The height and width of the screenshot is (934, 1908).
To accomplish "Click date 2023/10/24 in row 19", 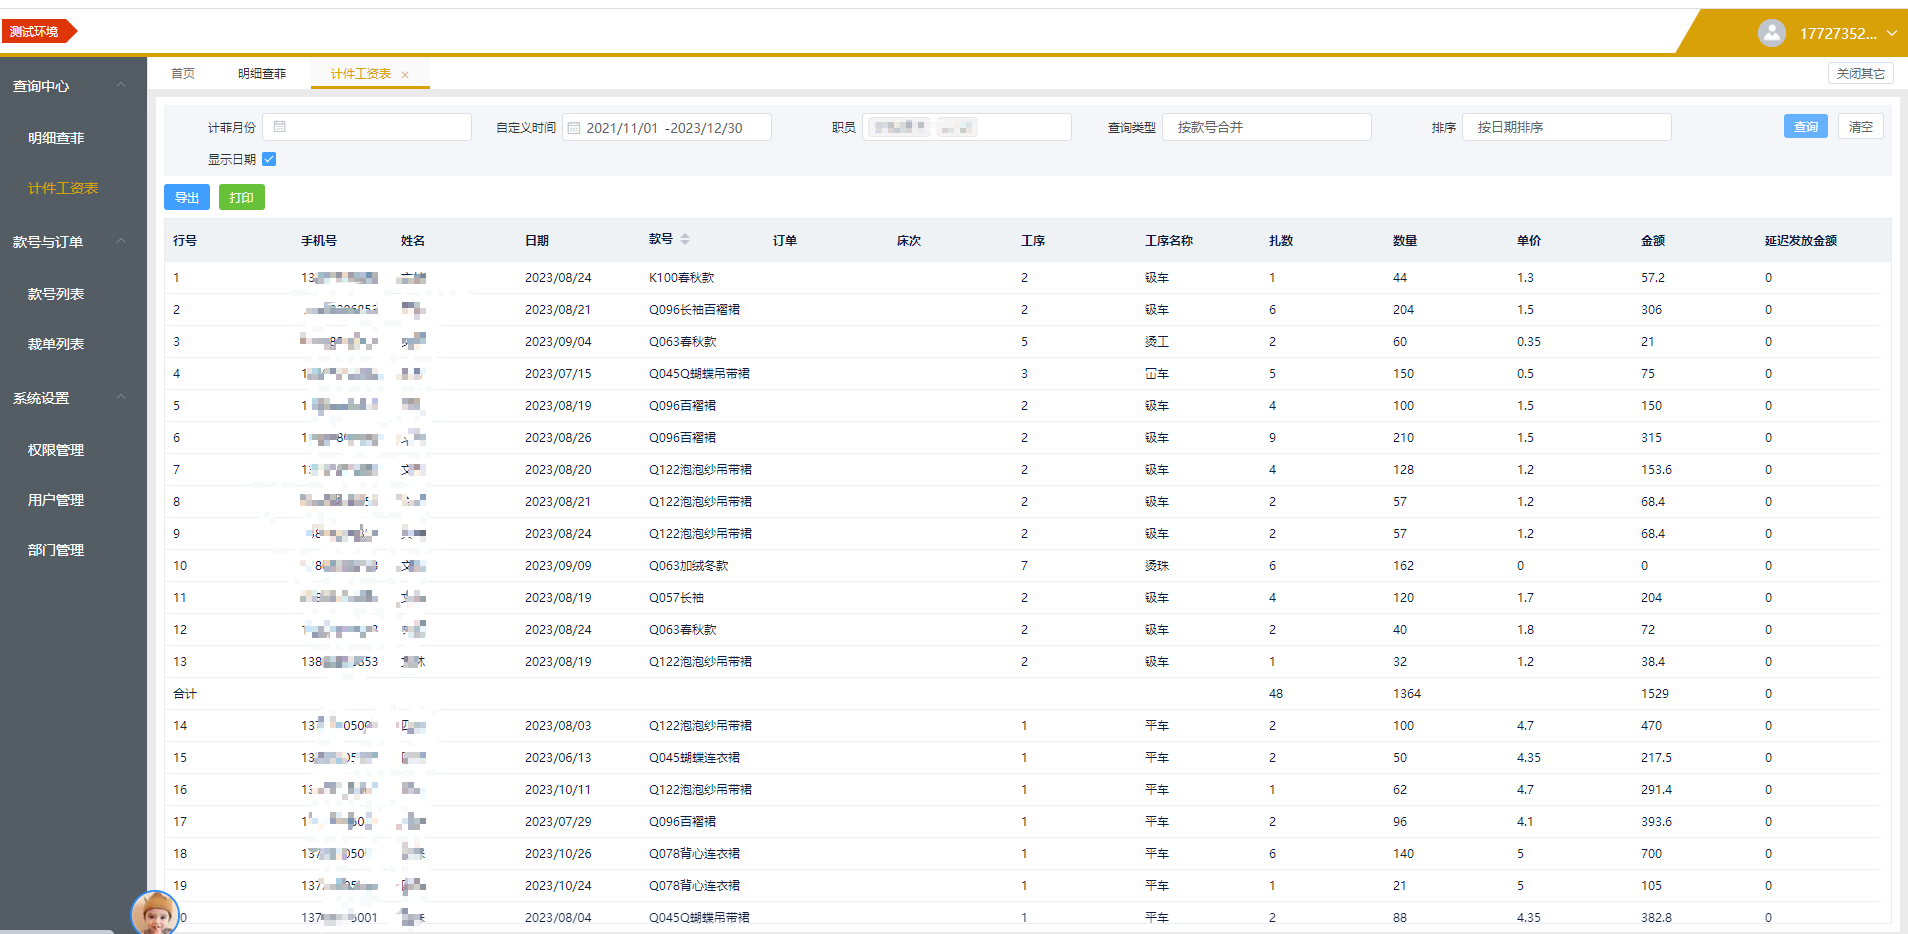I will tap(558, 886).
